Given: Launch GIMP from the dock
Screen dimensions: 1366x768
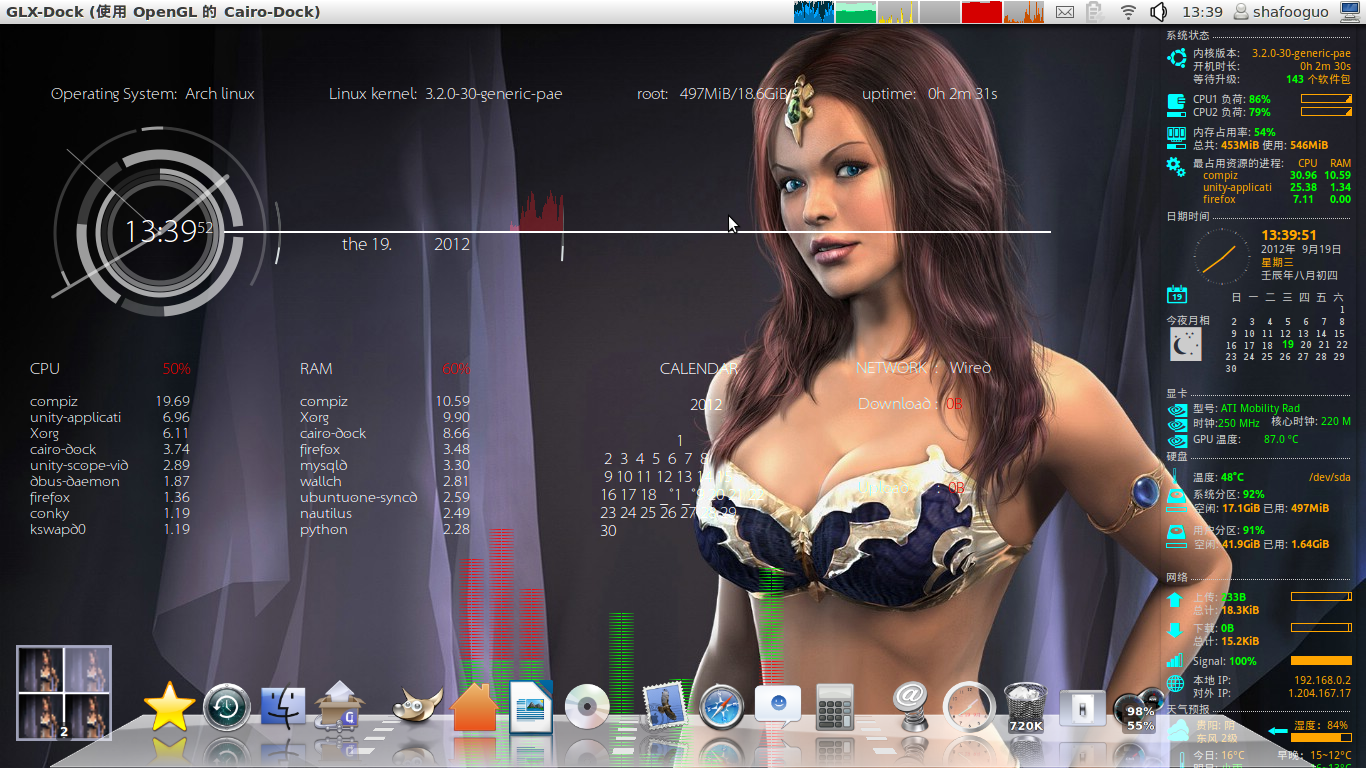Looking at the screenshot, I should click(417, 708).
